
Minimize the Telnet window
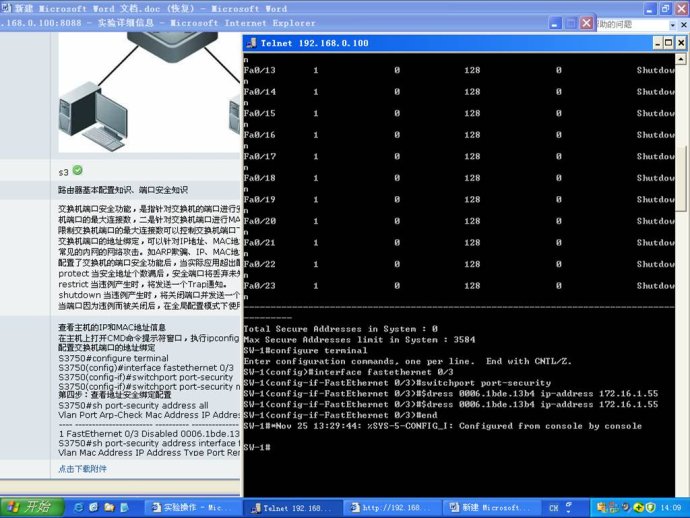pyautogui.click(x=658, y=43)
